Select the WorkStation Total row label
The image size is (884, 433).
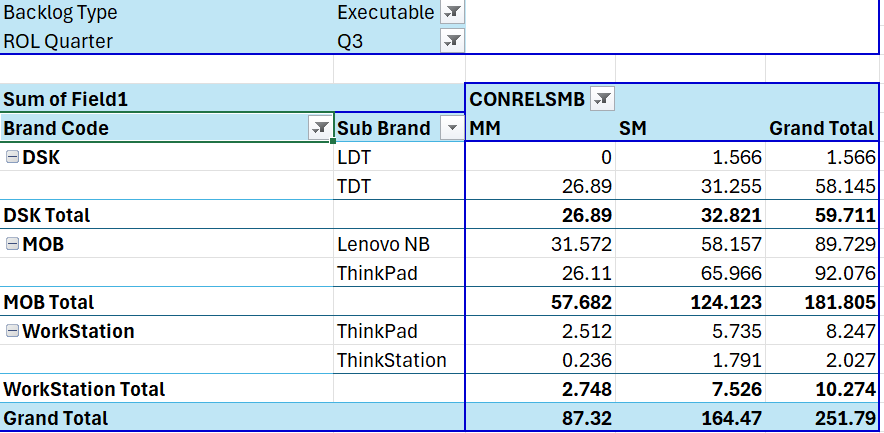[x=85, y=389]
